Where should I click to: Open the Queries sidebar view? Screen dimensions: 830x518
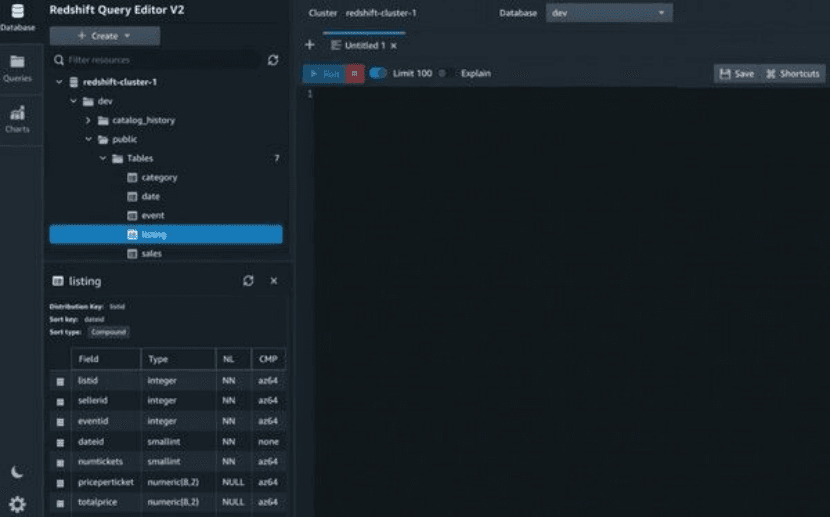(x=17, y=69)
